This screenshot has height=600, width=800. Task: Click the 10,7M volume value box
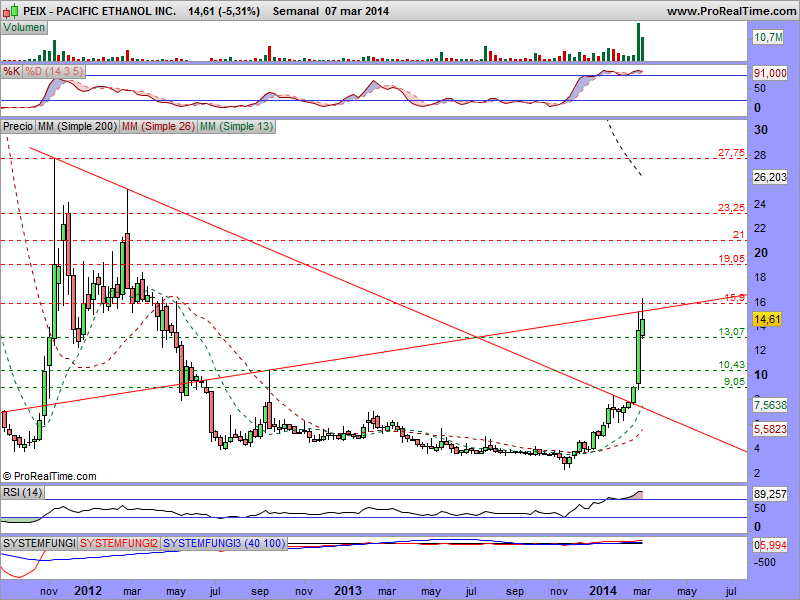tap(768, 37)
